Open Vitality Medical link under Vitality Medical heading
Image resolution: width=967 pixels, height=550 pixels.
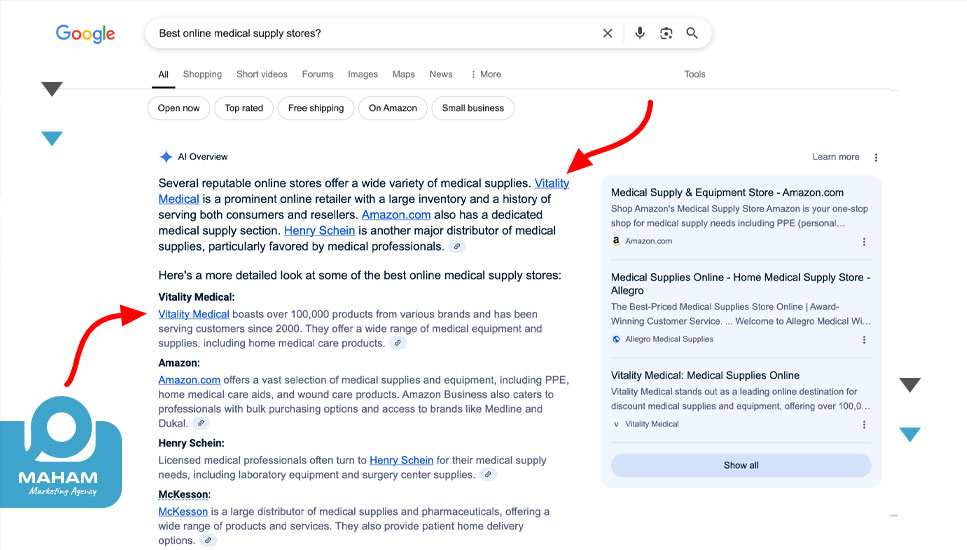[194, 314]
